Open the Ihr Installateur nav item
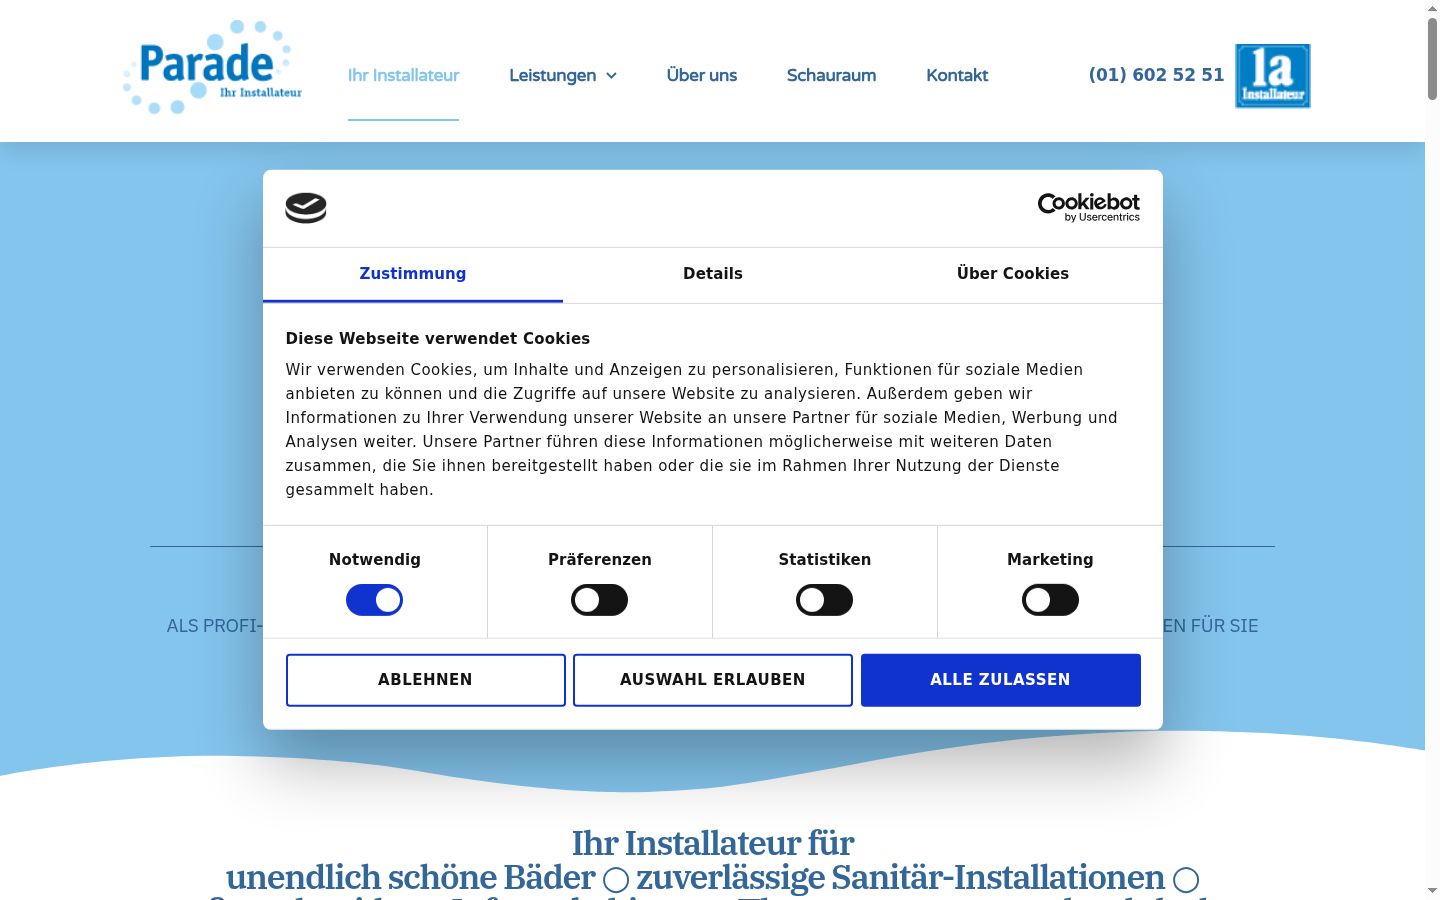 click(403, 75)
